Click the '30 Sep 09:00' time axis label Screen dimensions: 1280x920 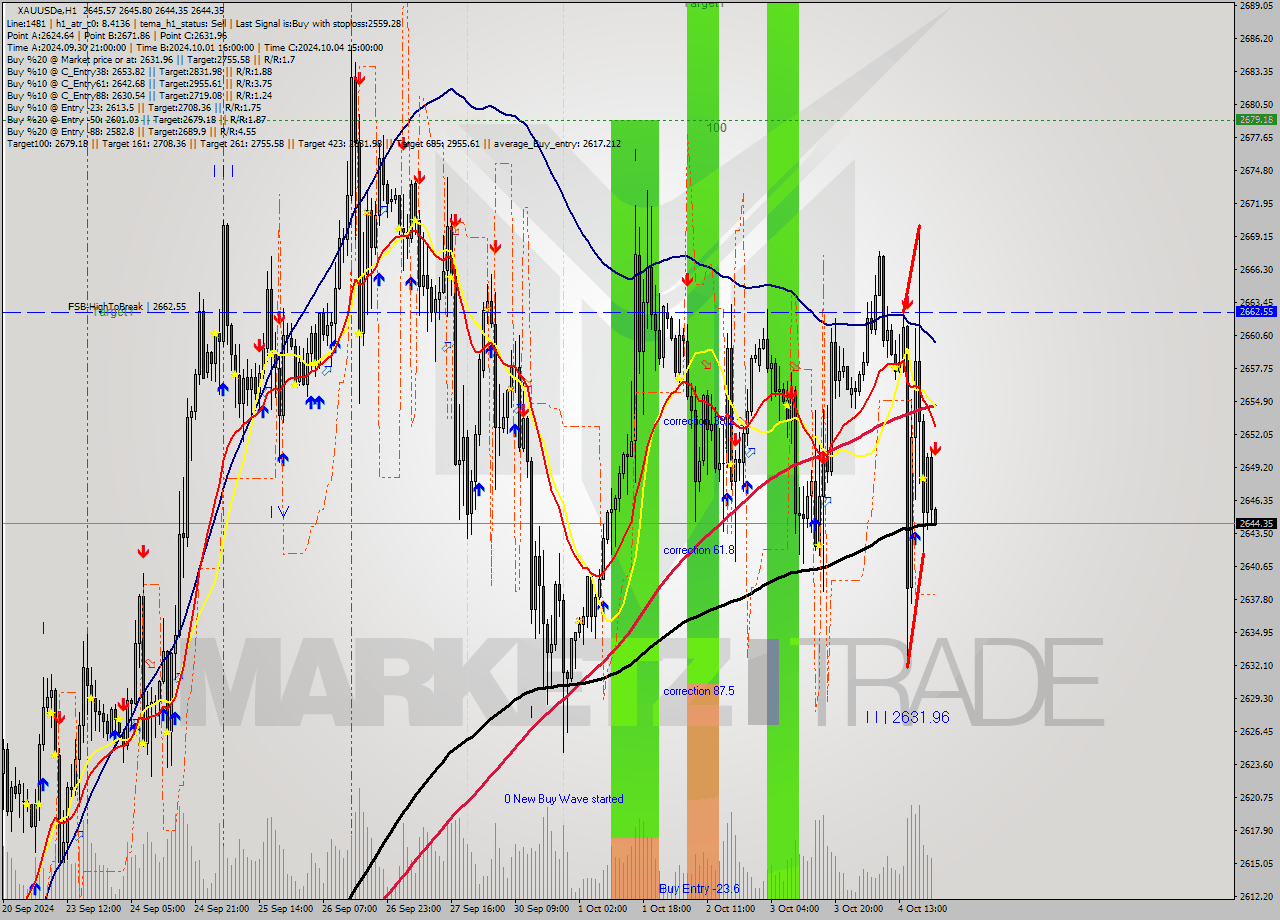tap(542, 909)
